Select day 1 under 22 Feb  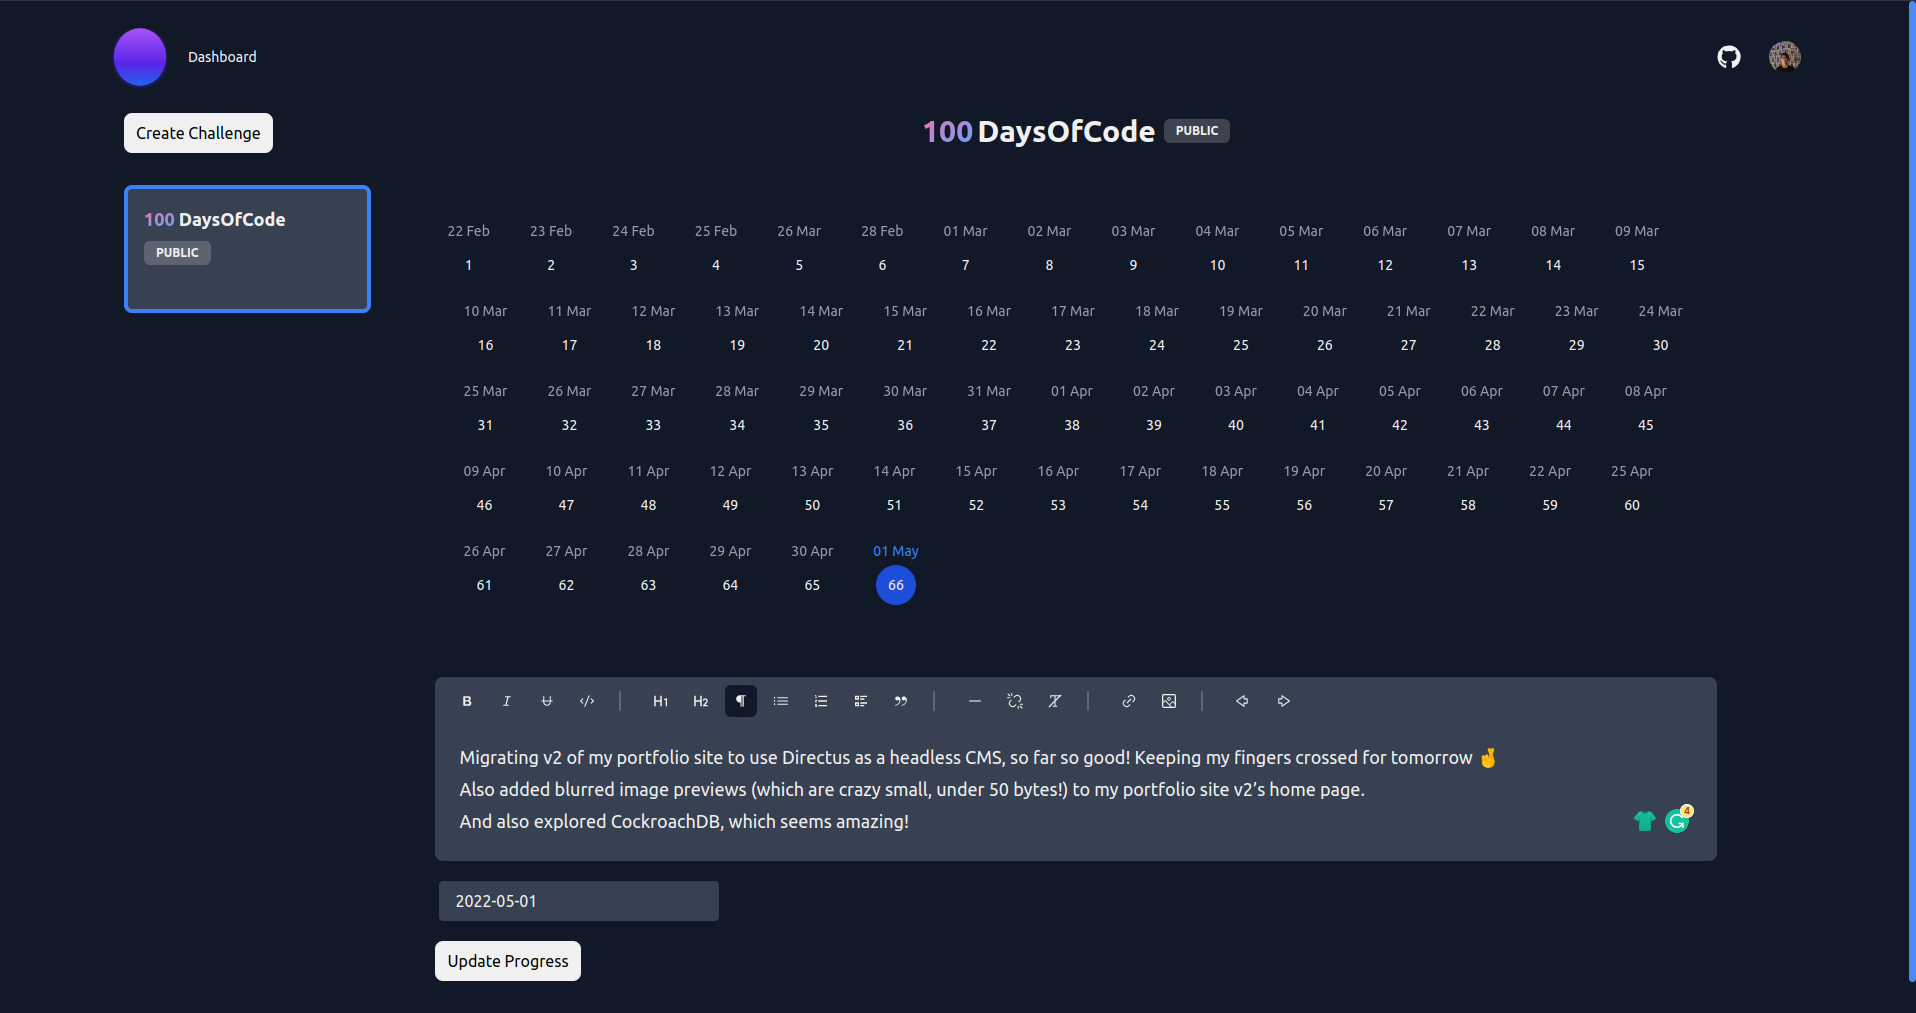[x=468, y=265]
